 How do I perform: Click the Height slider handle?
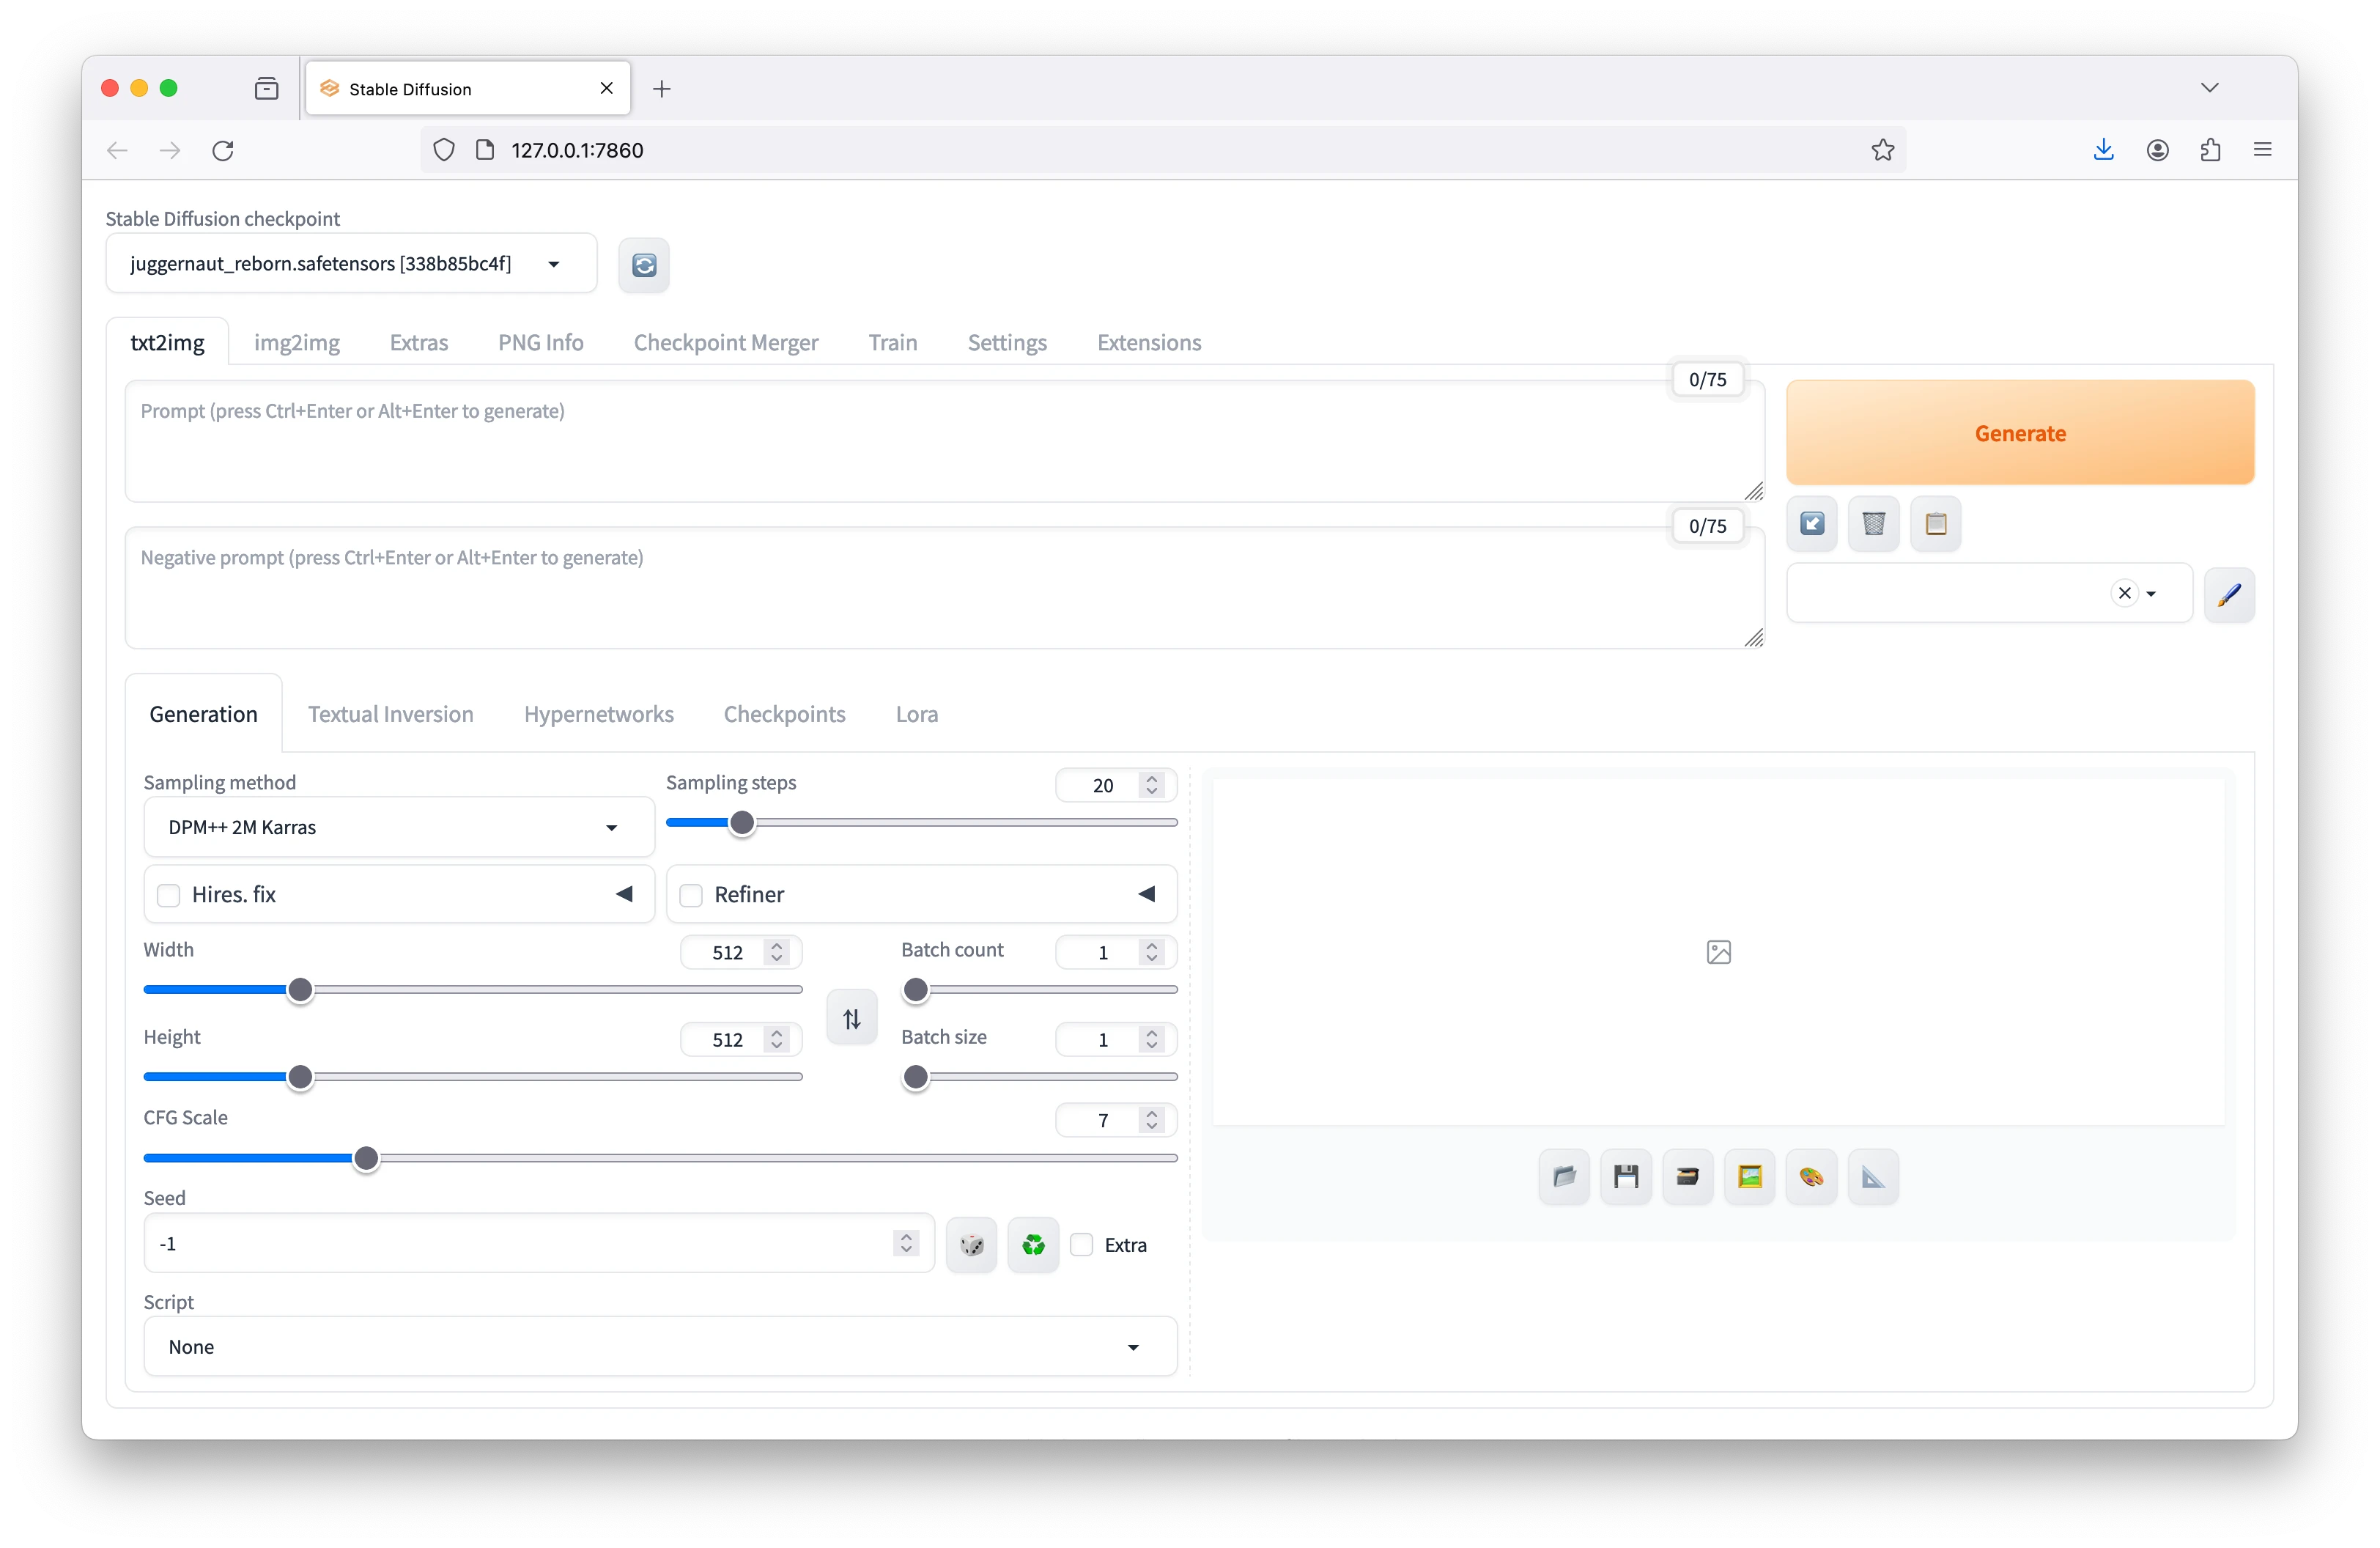tap(299, 1077)
